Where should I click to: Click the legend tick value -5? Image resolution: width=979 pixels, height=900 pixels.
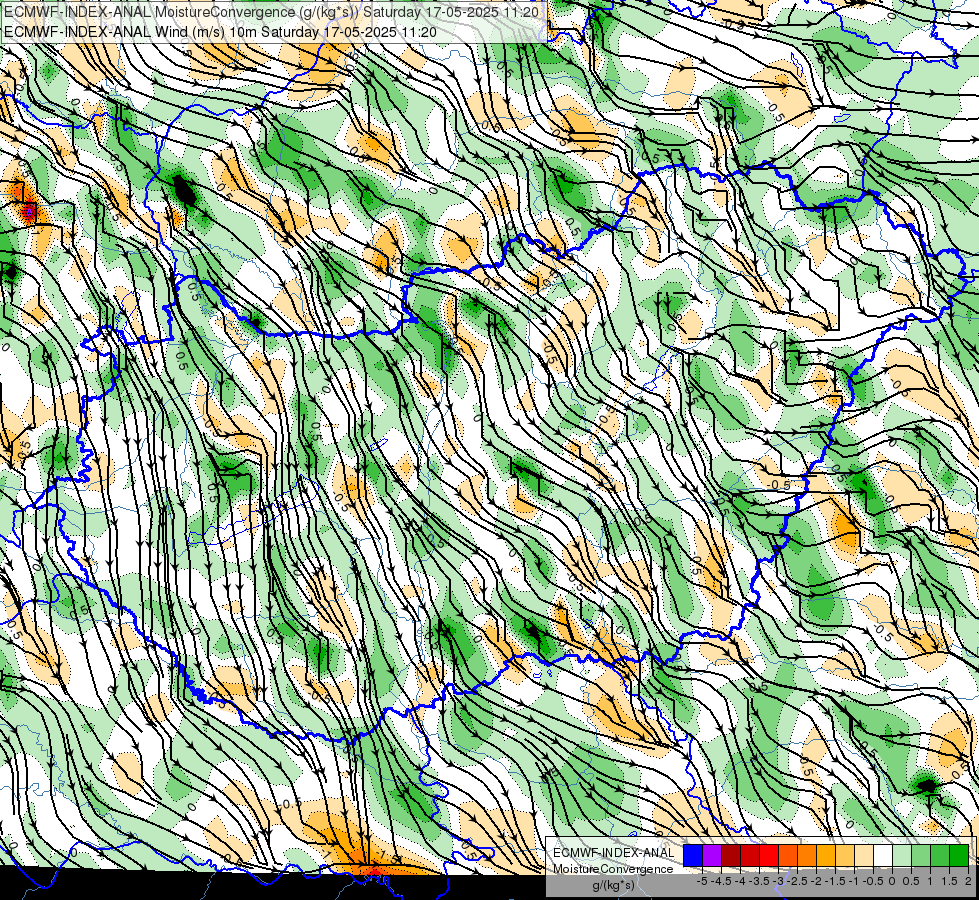(702, 881)
